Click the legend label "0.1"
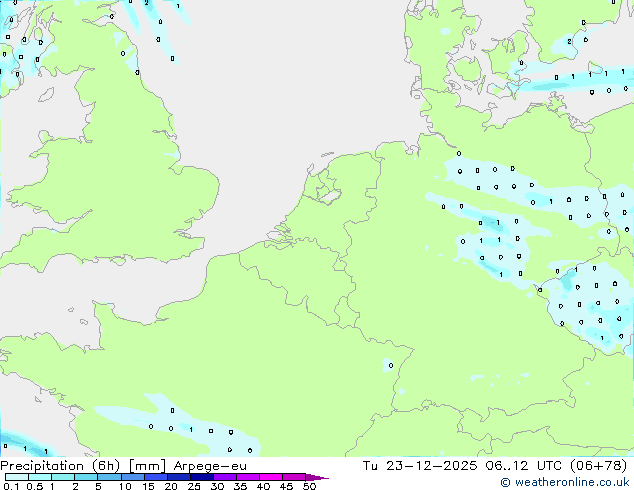Image resolution: width=634 pixels, height=490 pixels. pyautogui.click(x=11, y=486)
